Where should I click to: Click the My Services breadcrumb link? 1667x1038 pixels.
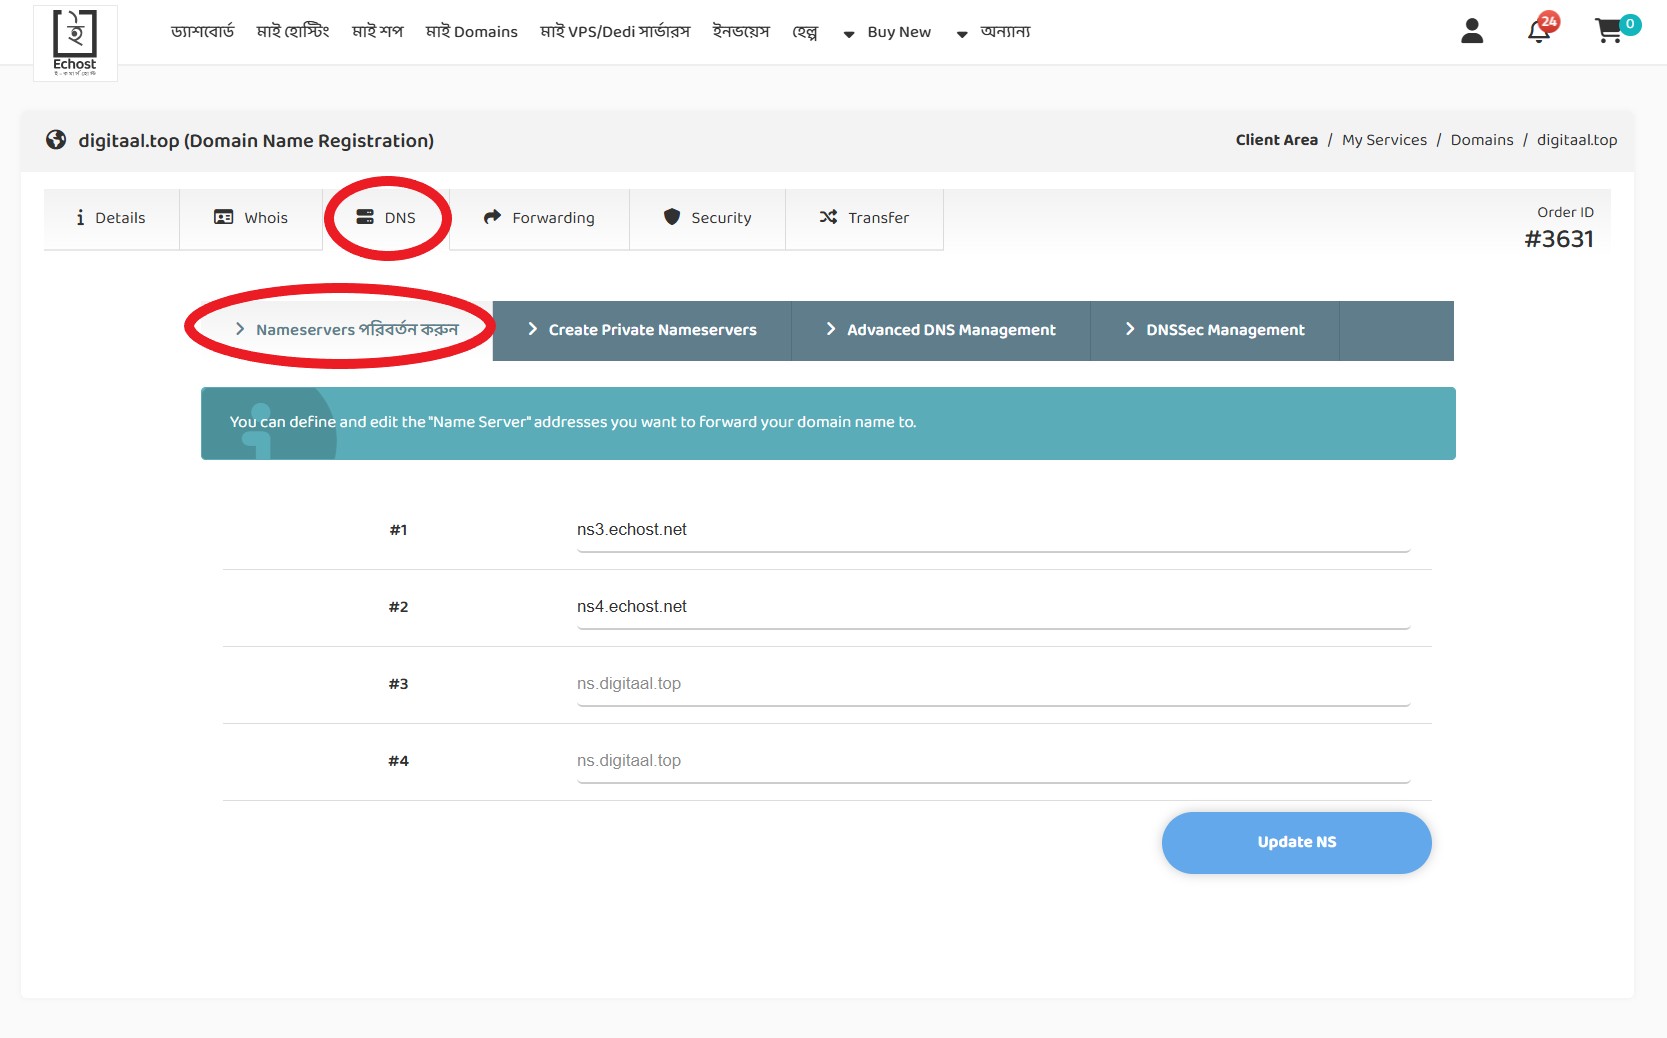point(1384,140)
